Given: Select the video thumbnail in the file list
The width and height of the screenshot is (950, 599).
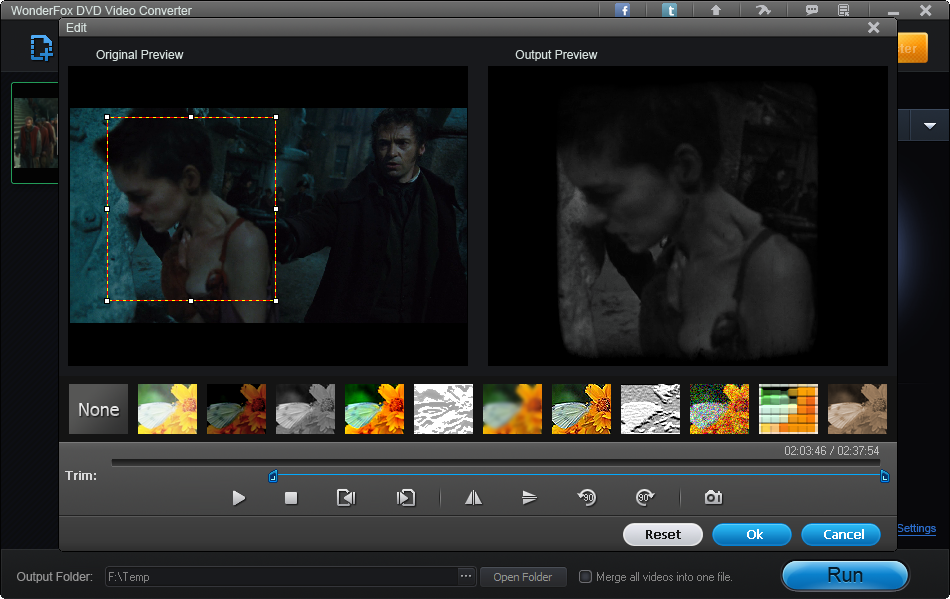Looking at the screenshot, I should coord(36,133).
